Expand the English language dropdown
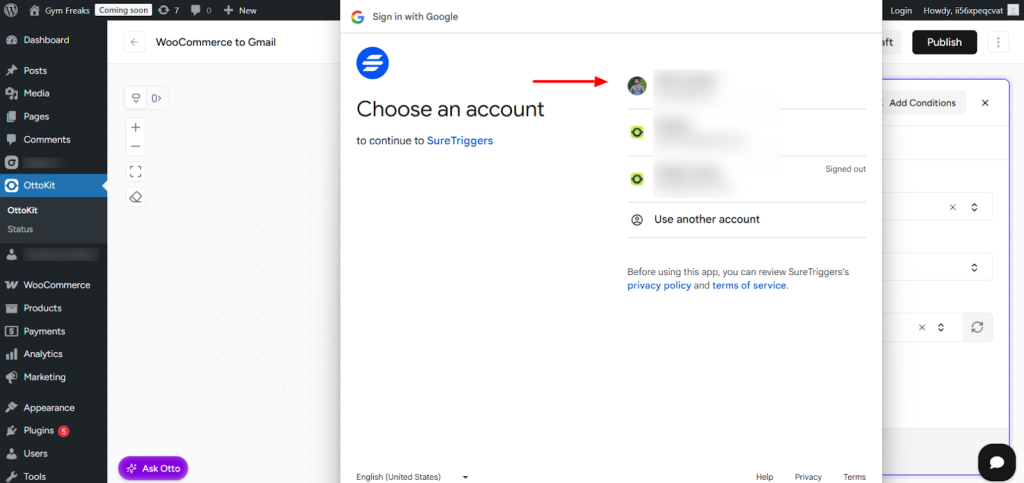Viewport: 1024px width, 483px height. [x=412, y=477]
